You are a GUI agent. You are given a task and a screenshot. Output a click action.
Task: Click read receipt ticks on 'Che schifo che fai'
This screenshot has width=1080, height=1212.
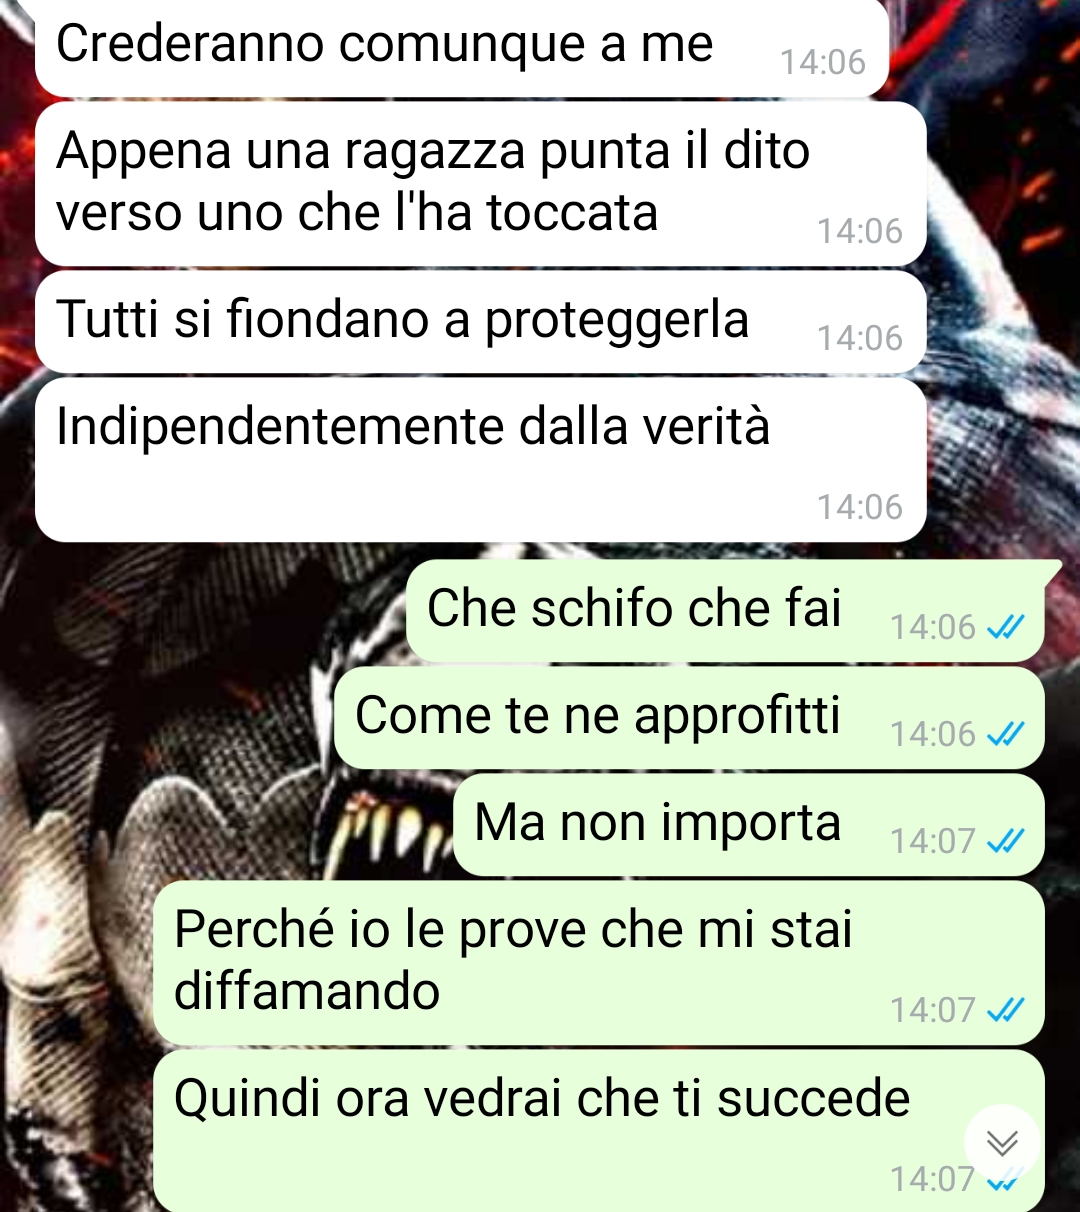[x=1005, y=627]
